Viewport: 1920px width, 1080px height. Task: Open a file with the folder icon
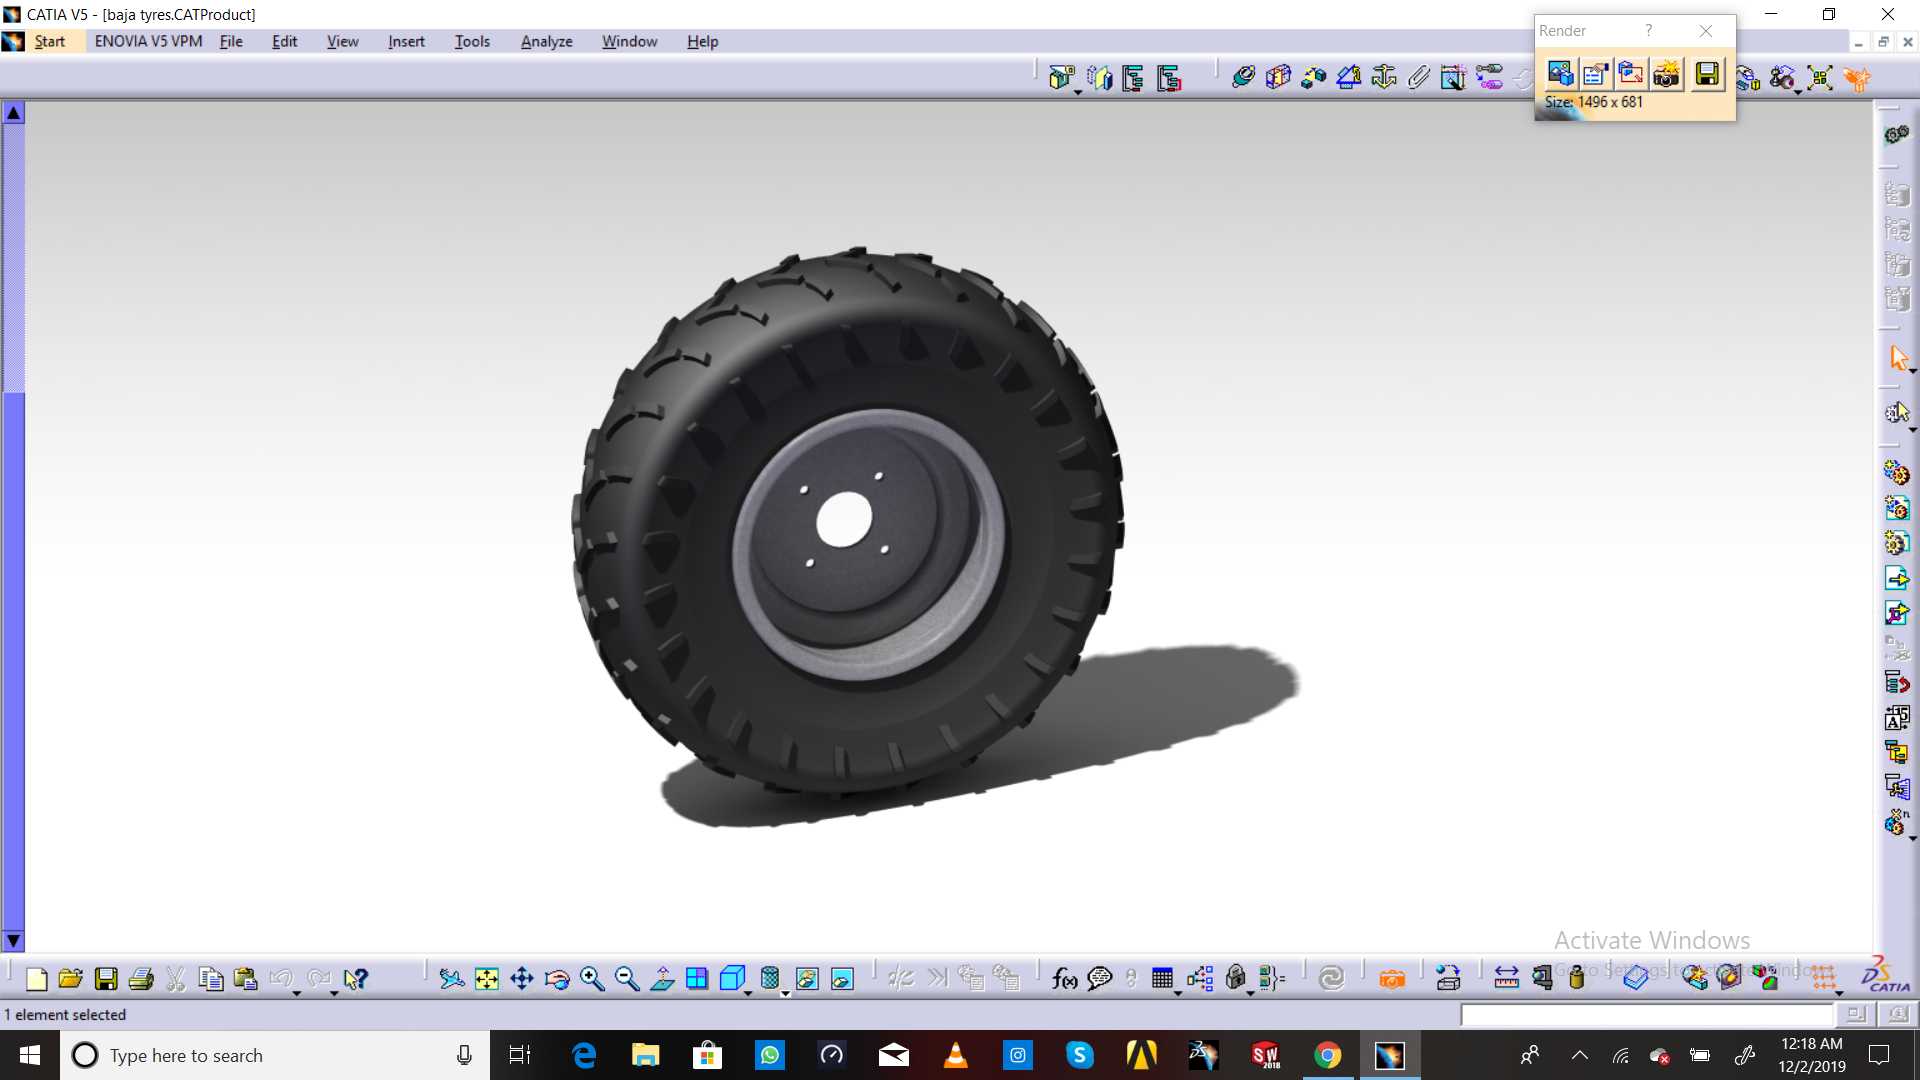[71, 979]
